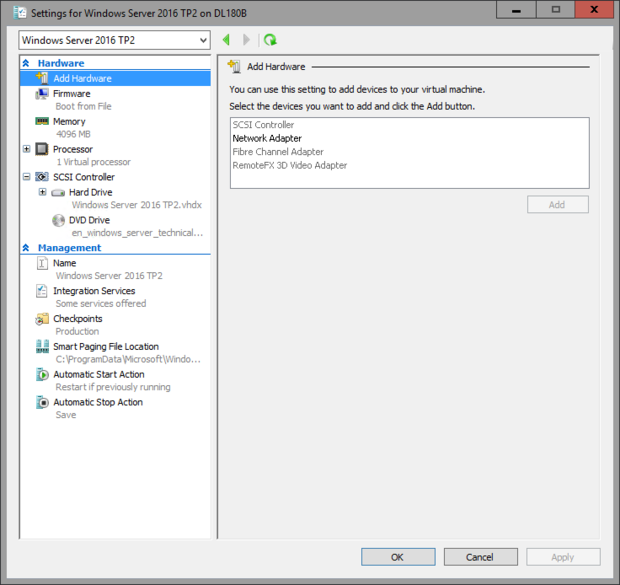620x585 pixels.
Task: Click 'Production' checkpoint type text
Action: click(77, 331)
